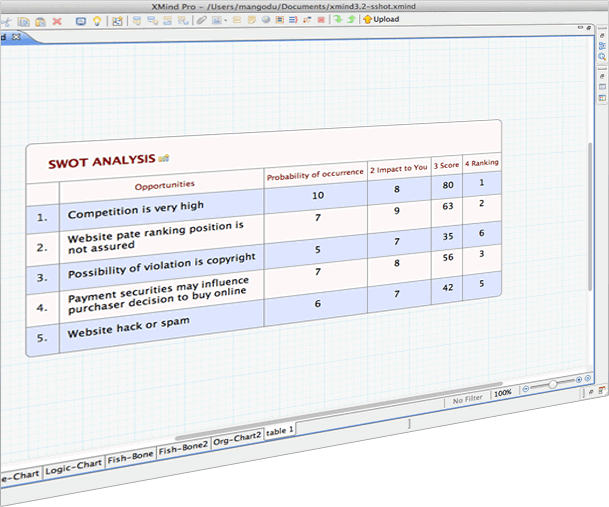Select the score cell showing 80
The image size is (609, 507).
[x=448, y=185]
